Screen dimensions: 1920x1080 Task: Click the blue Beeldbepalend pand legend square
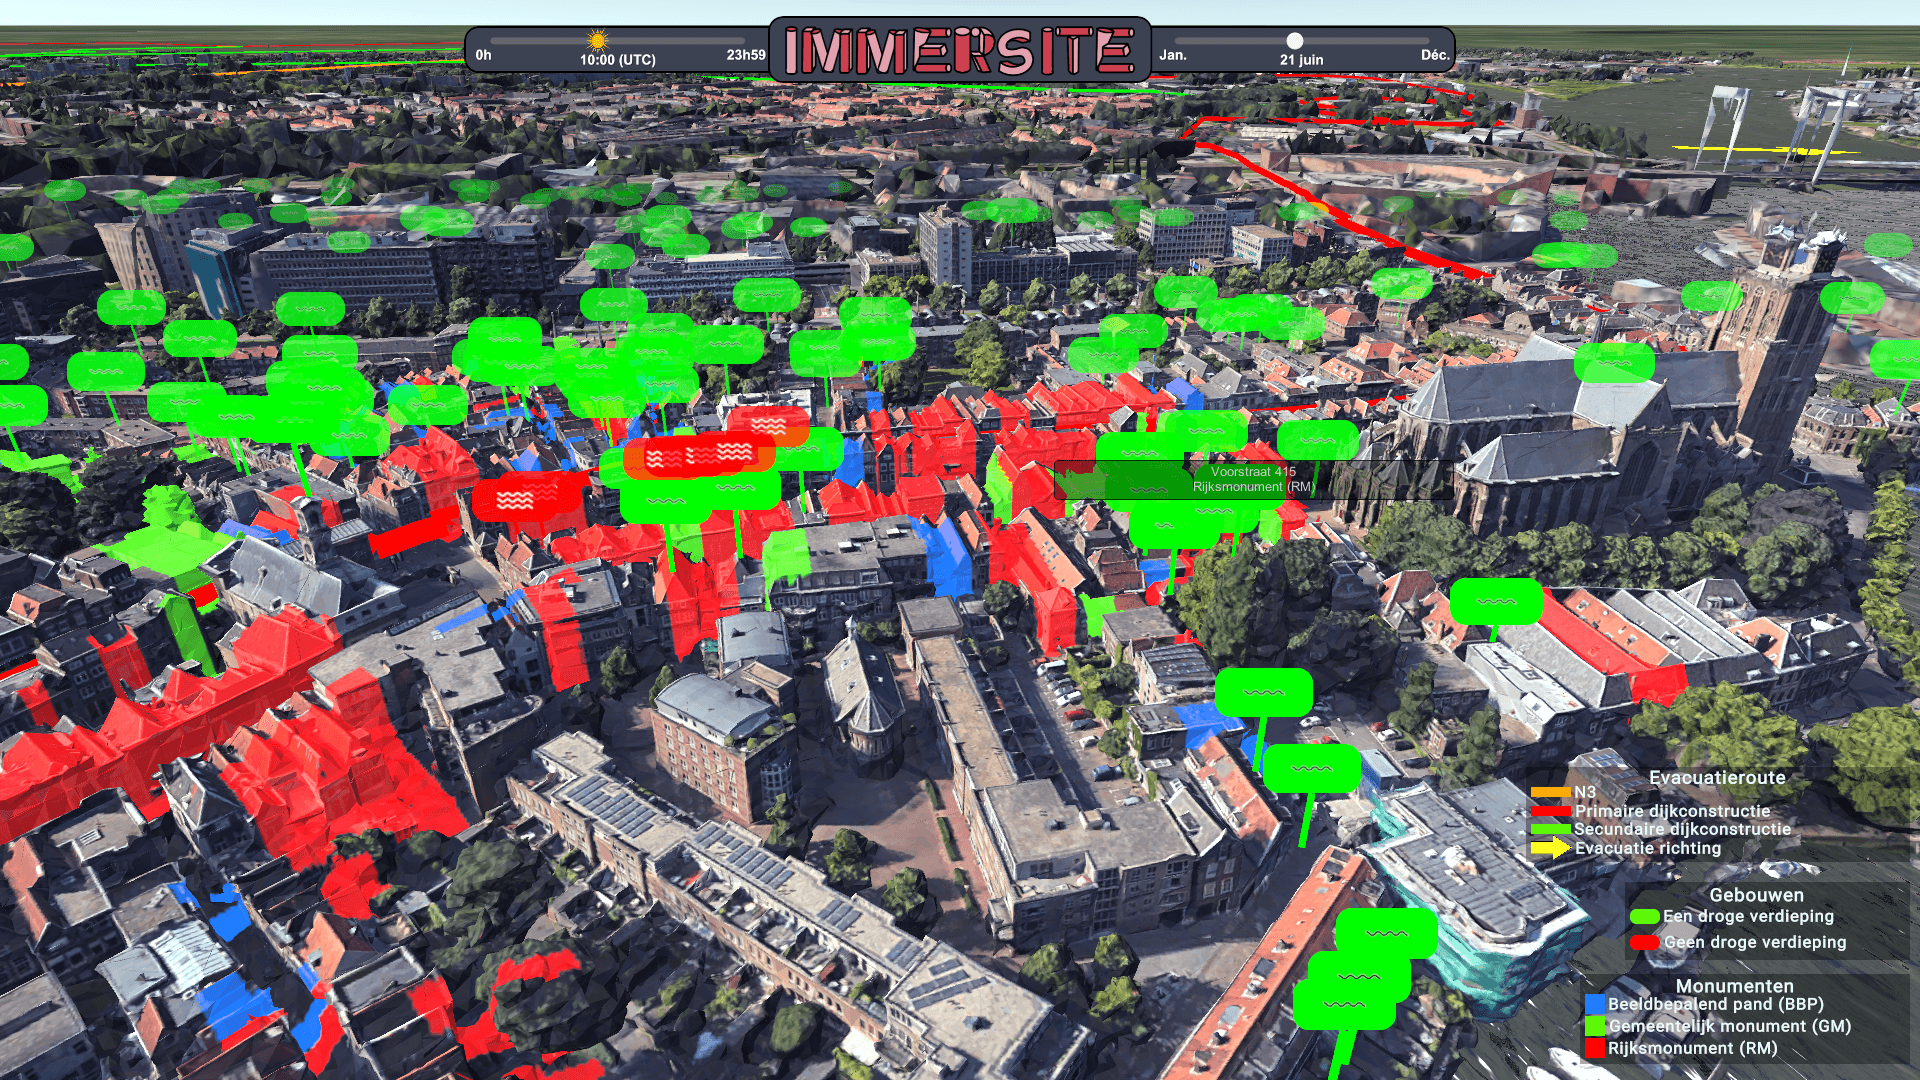[1595, 1004]
